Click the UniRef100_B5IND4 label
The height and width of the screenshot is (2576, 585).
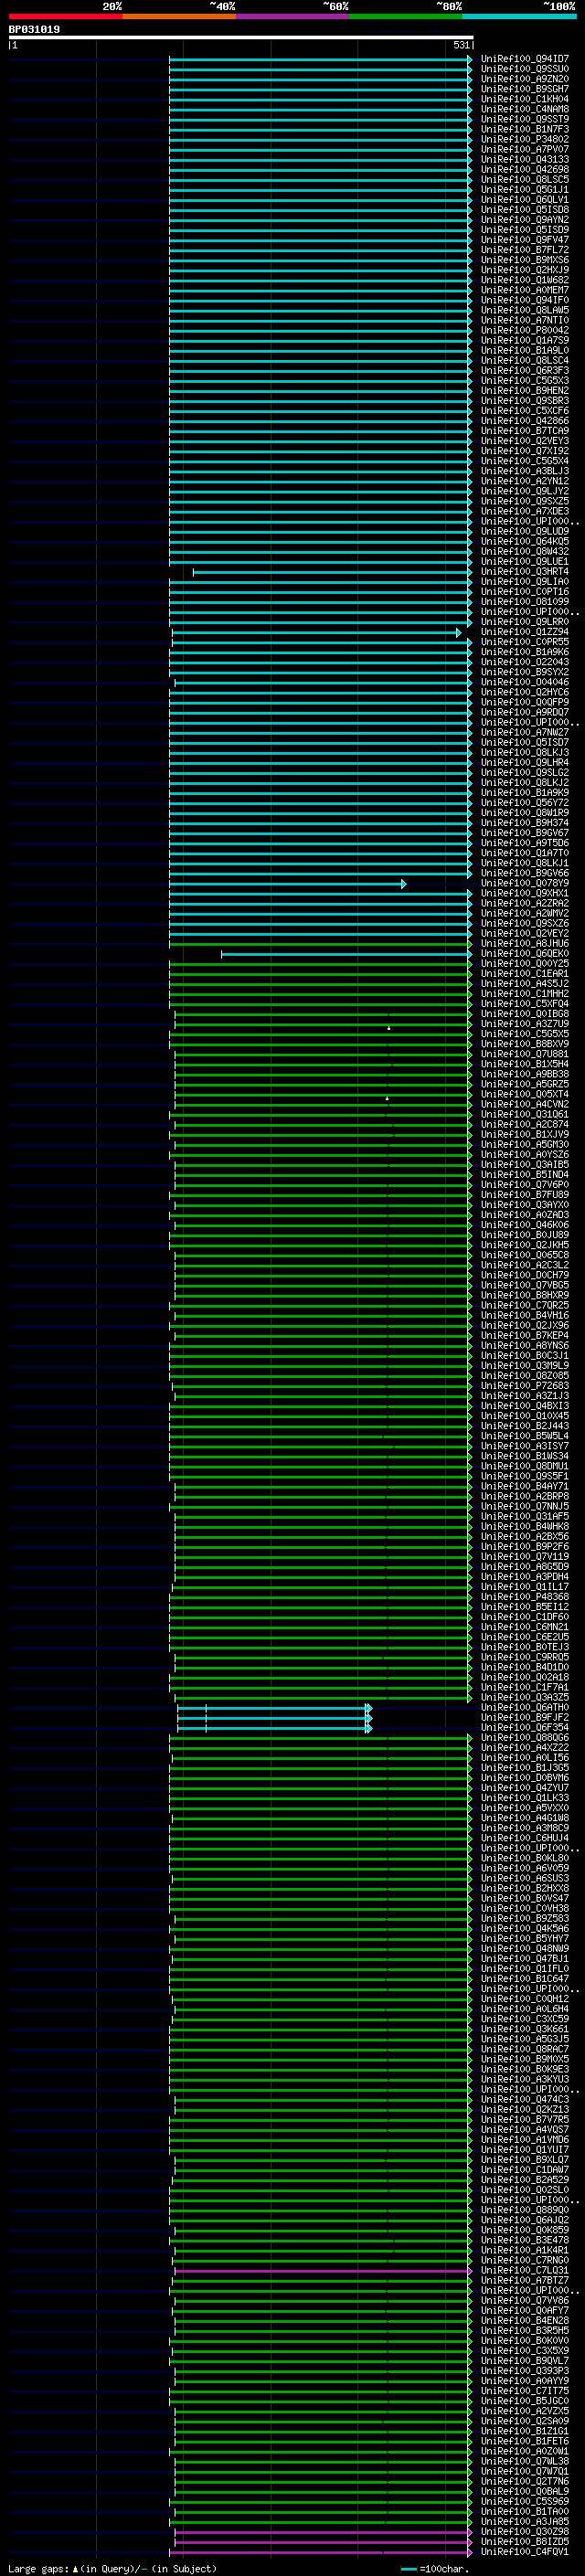[x=524, y=1175]
